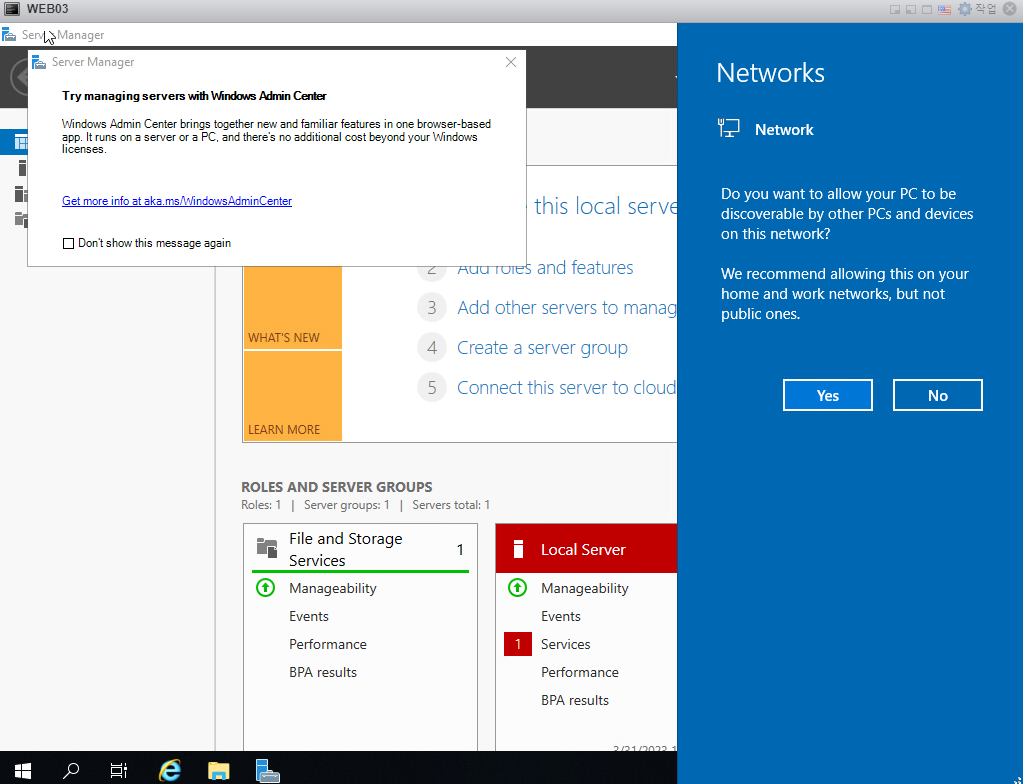Click "Add other servers to manage" link

[566, 307]
